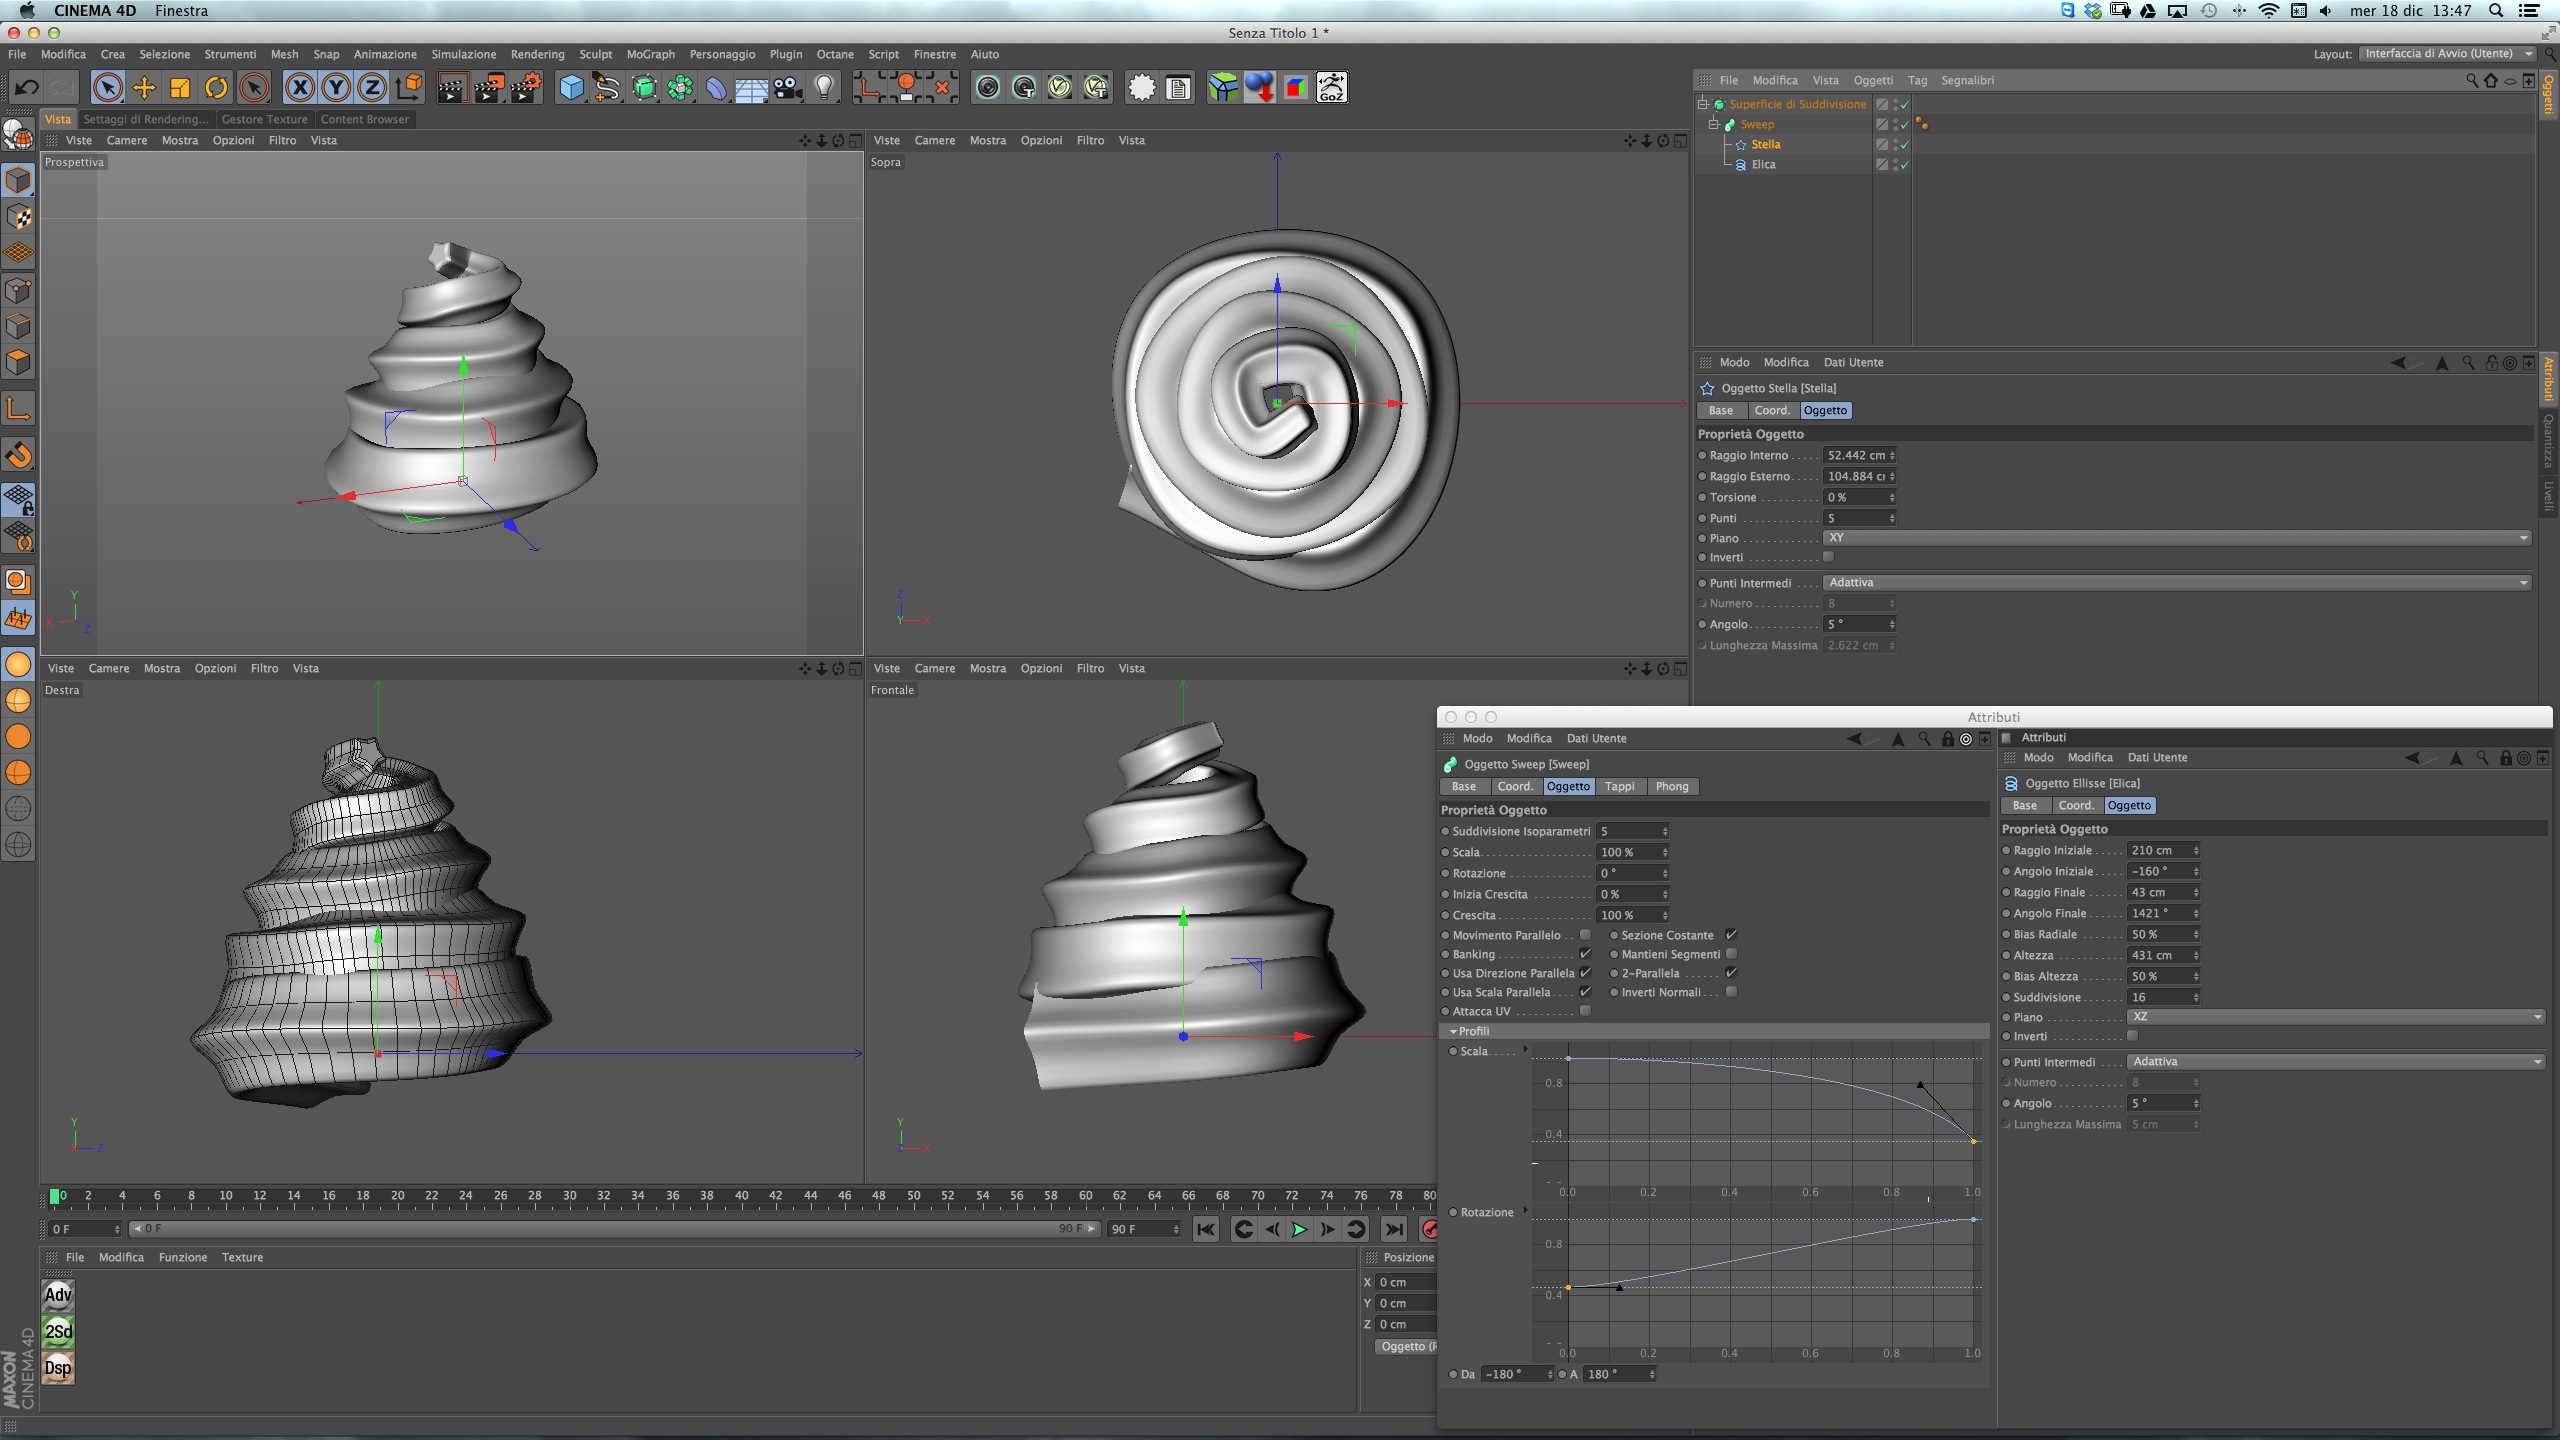Open the MoGraph menu
2560x1440 pixels.
[x=650, y=54]
